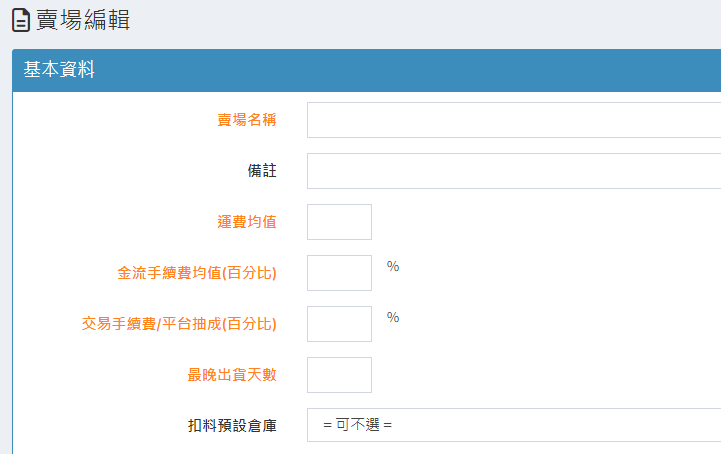The height and width of the screenshot is (454, 721).
Task: Select the 交易手續費/平台抽成 percentage input
Action: [339, 324]
